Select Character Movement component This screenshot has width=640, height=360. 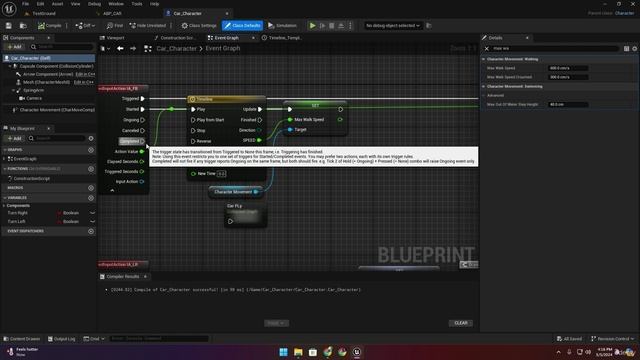point(57,110)
